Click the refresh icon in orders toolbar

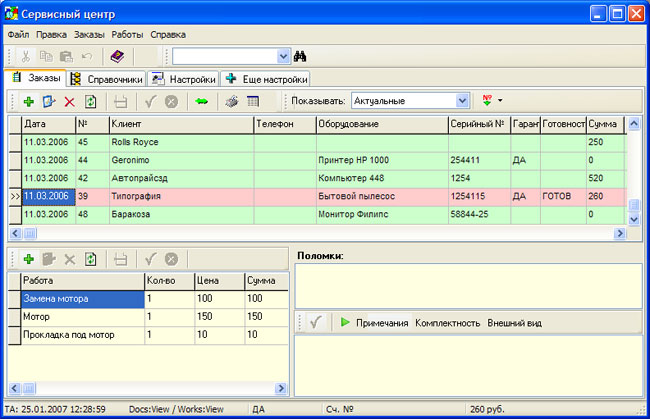click(x=90, y=101)
